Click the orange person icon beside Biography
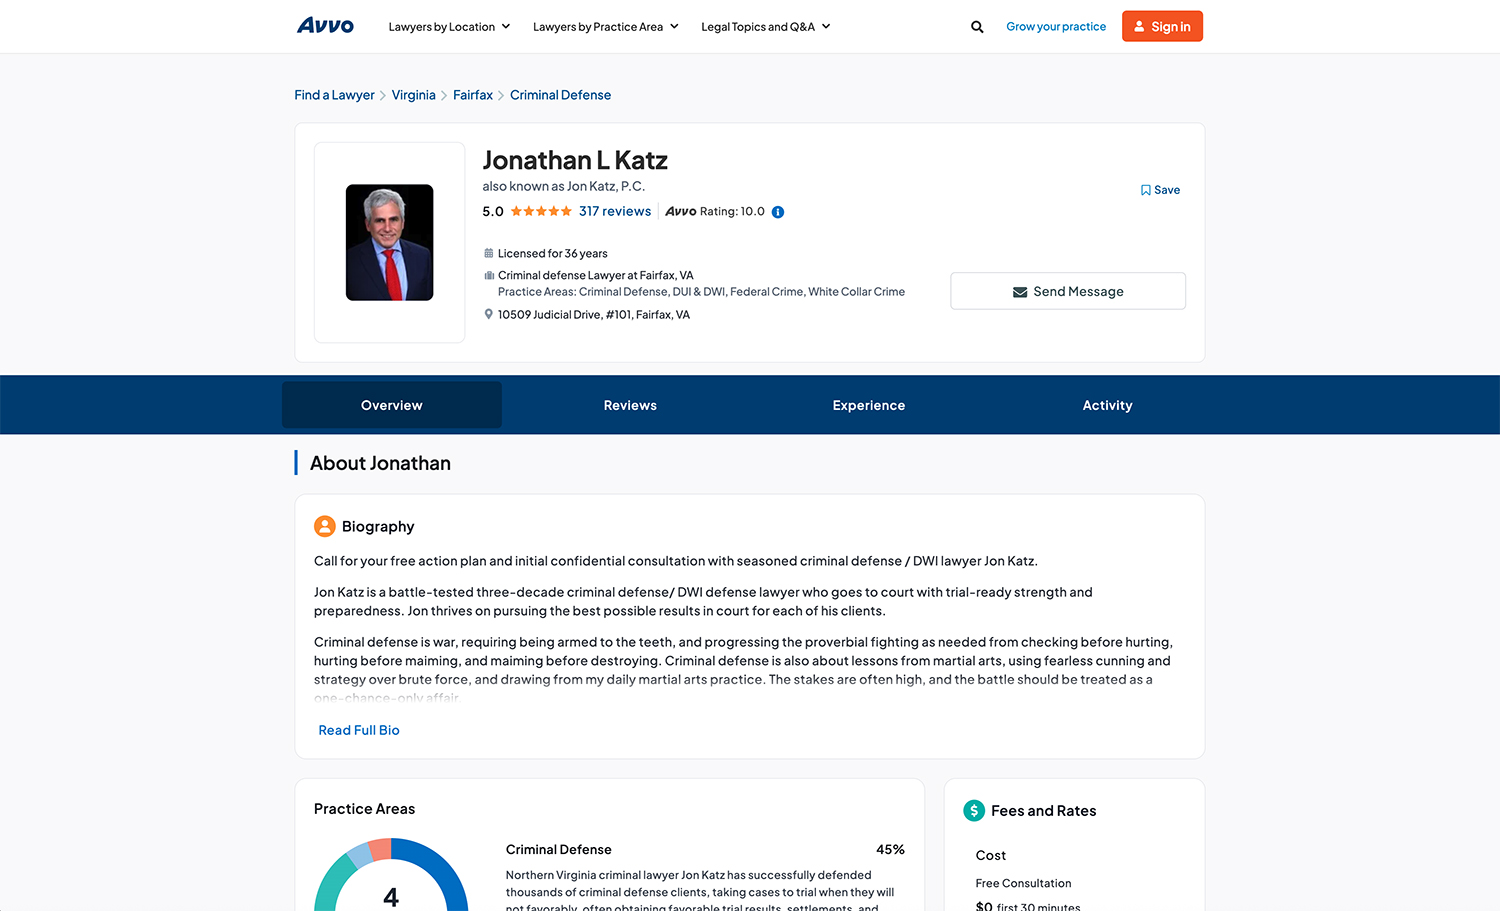1500x911 pixels. [324, 526]
